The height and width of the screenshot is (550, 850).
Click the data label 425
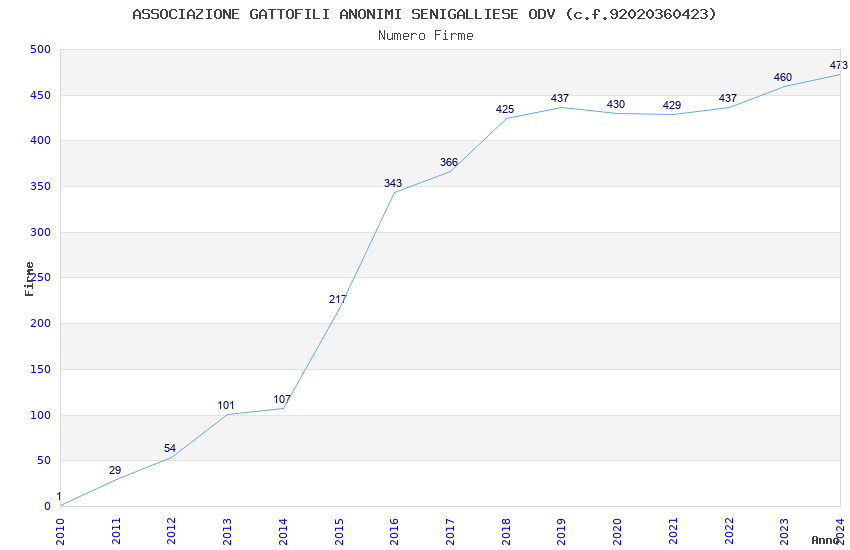pos(505,109)
